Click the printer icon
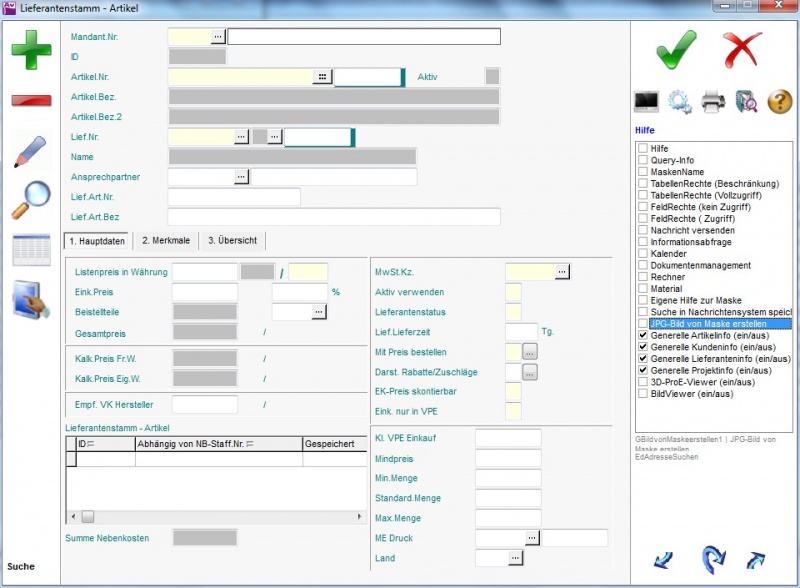This screenshot has width=800, height=588. coord(713,101)
